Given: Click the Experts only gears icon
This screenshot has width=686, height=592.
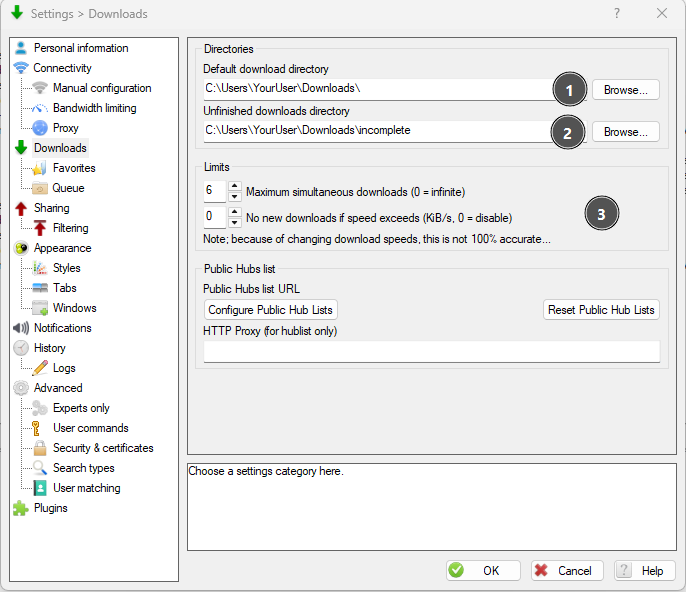Looking at the screenshot, I should pos(40,408).
